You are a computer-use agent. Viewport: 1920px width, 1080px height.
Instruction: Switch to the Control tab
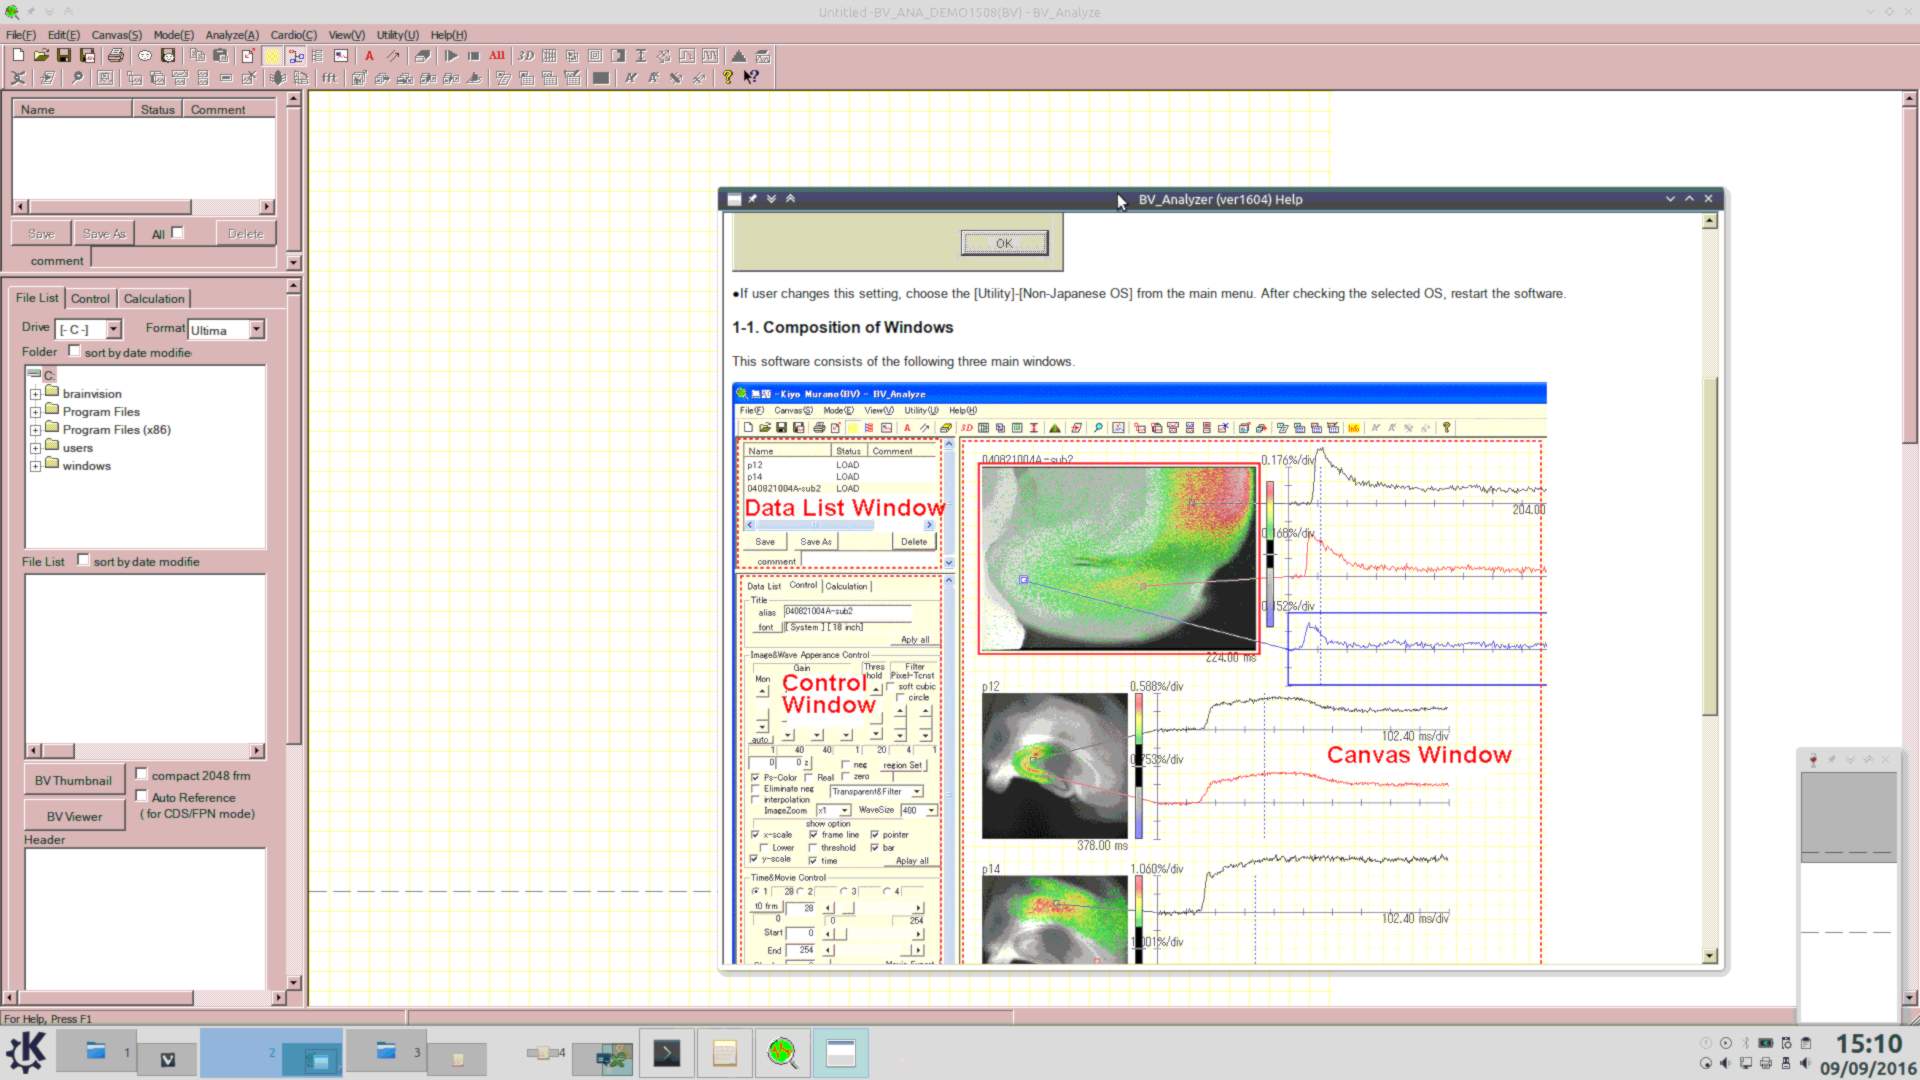(90, 299)
